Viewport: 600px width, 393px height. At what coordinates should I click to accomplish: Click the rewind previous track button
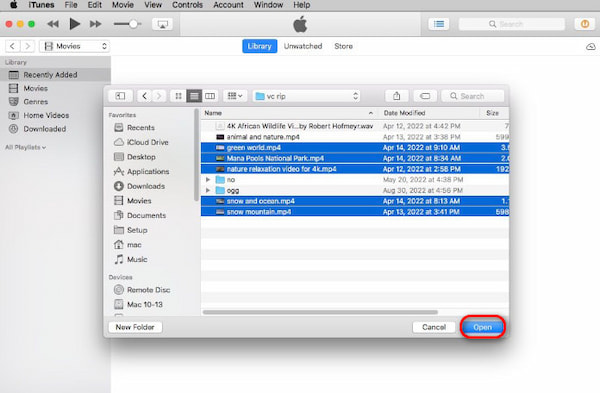click(53, 24)
